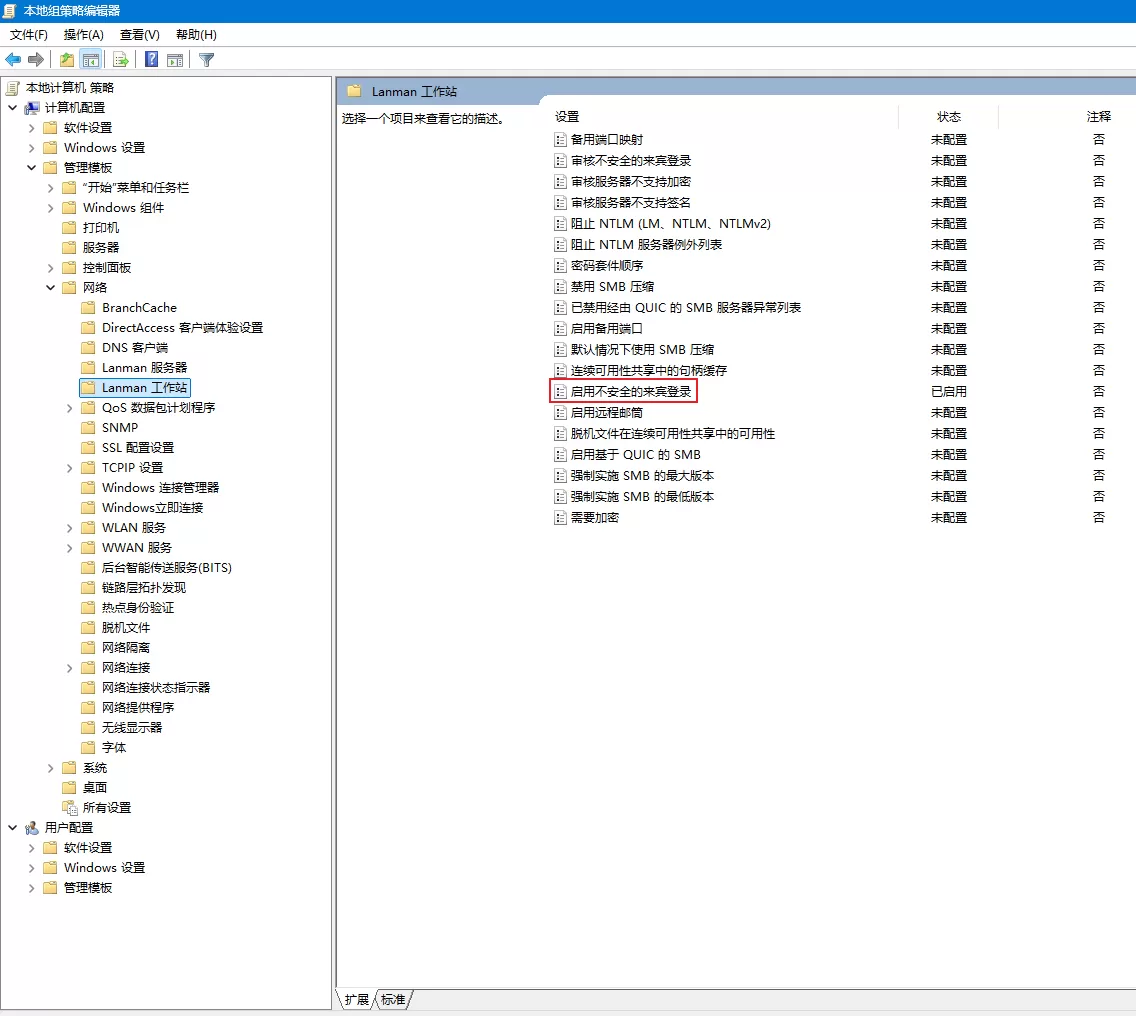Expand the TCPIP 设置 node
The width and height of the screenshot is (1136, 1016).
(x=70, y=468)
